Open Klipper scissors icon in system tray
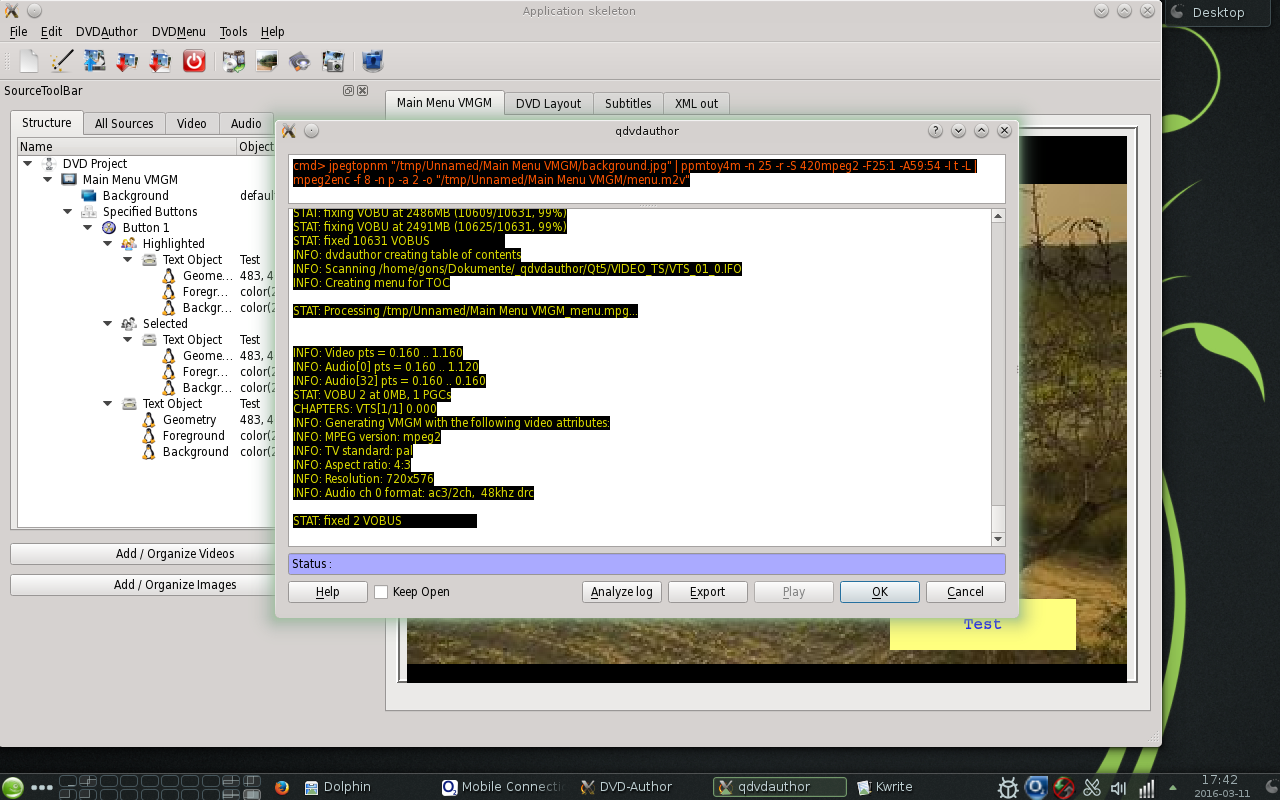Screen dimensions: 1280x800 (1092, 787)
